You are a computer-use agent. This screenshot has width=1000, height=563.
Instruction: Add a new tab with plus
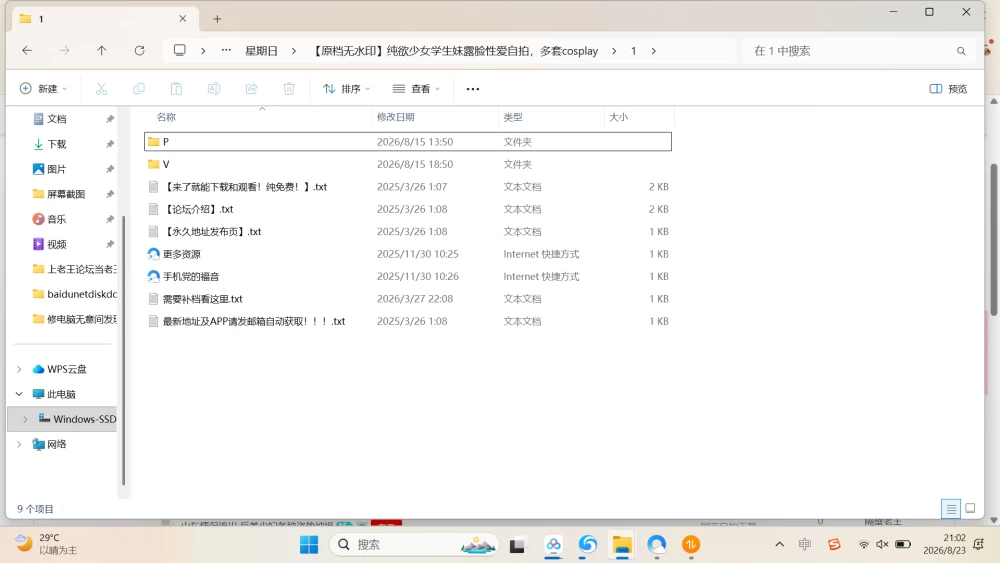pos(217,19)
